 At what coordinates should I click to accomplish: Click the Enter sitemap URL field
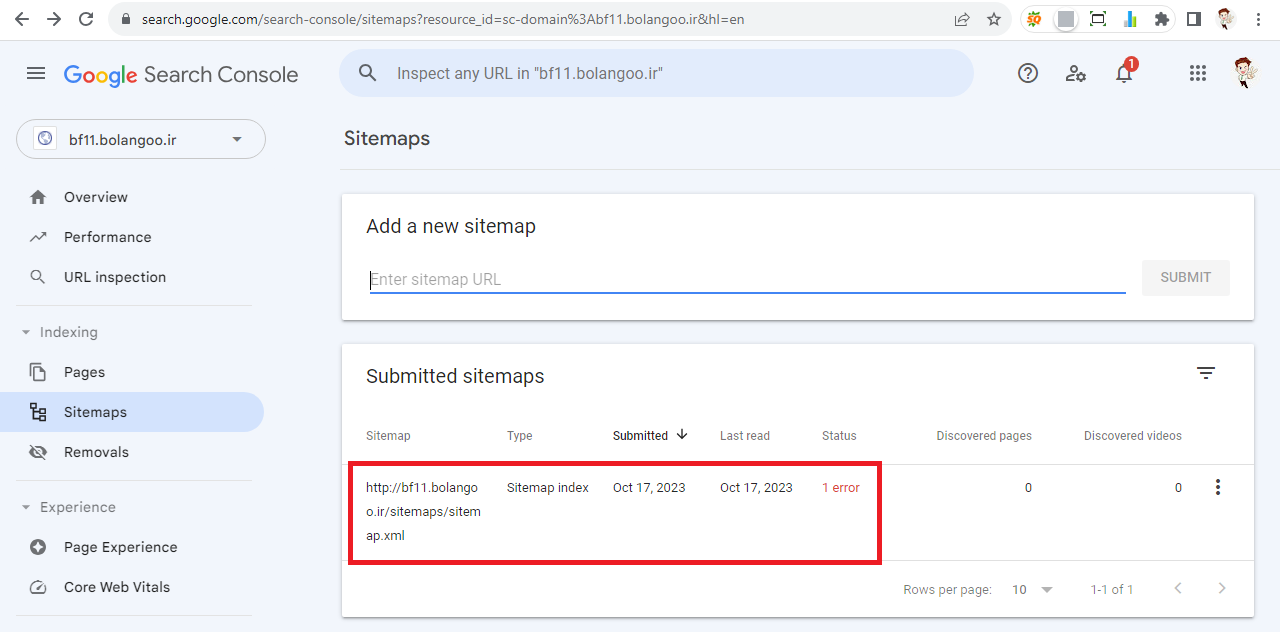tap(748, 279)
